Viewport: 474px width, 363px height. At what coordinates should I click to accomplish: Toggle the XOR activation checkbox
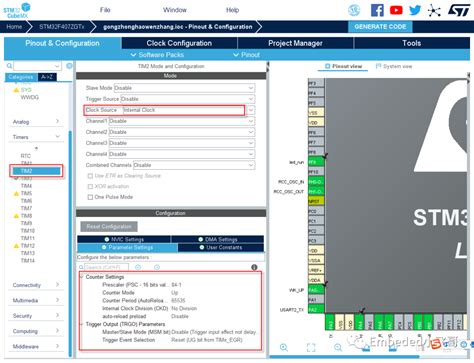[x=90, y=186]
